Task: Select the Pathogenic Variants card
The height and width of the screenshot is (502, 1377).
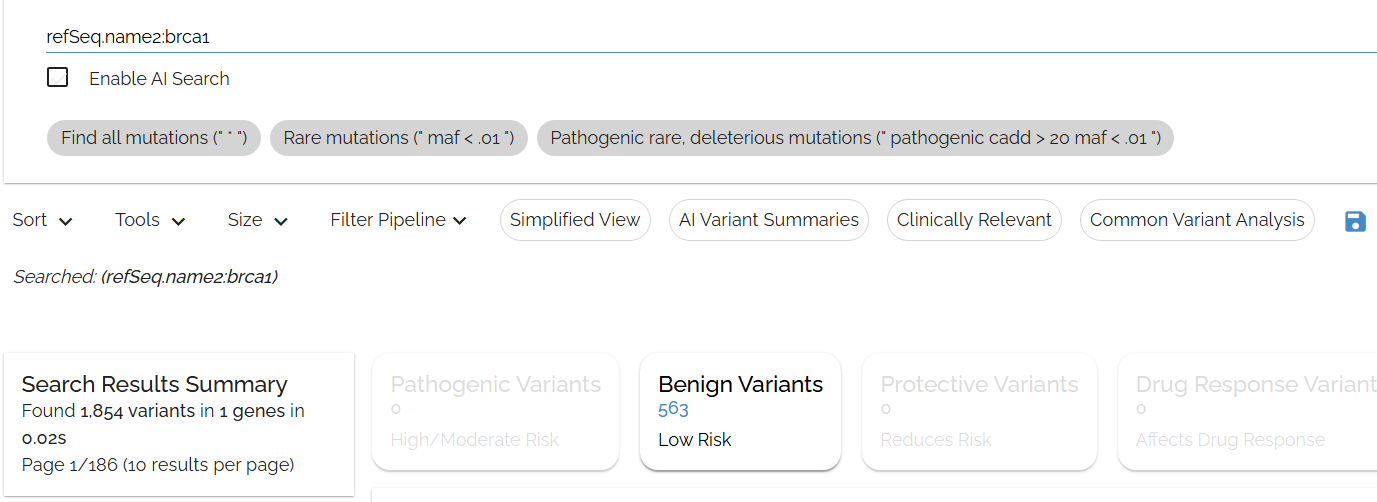Action: [495, 411]
